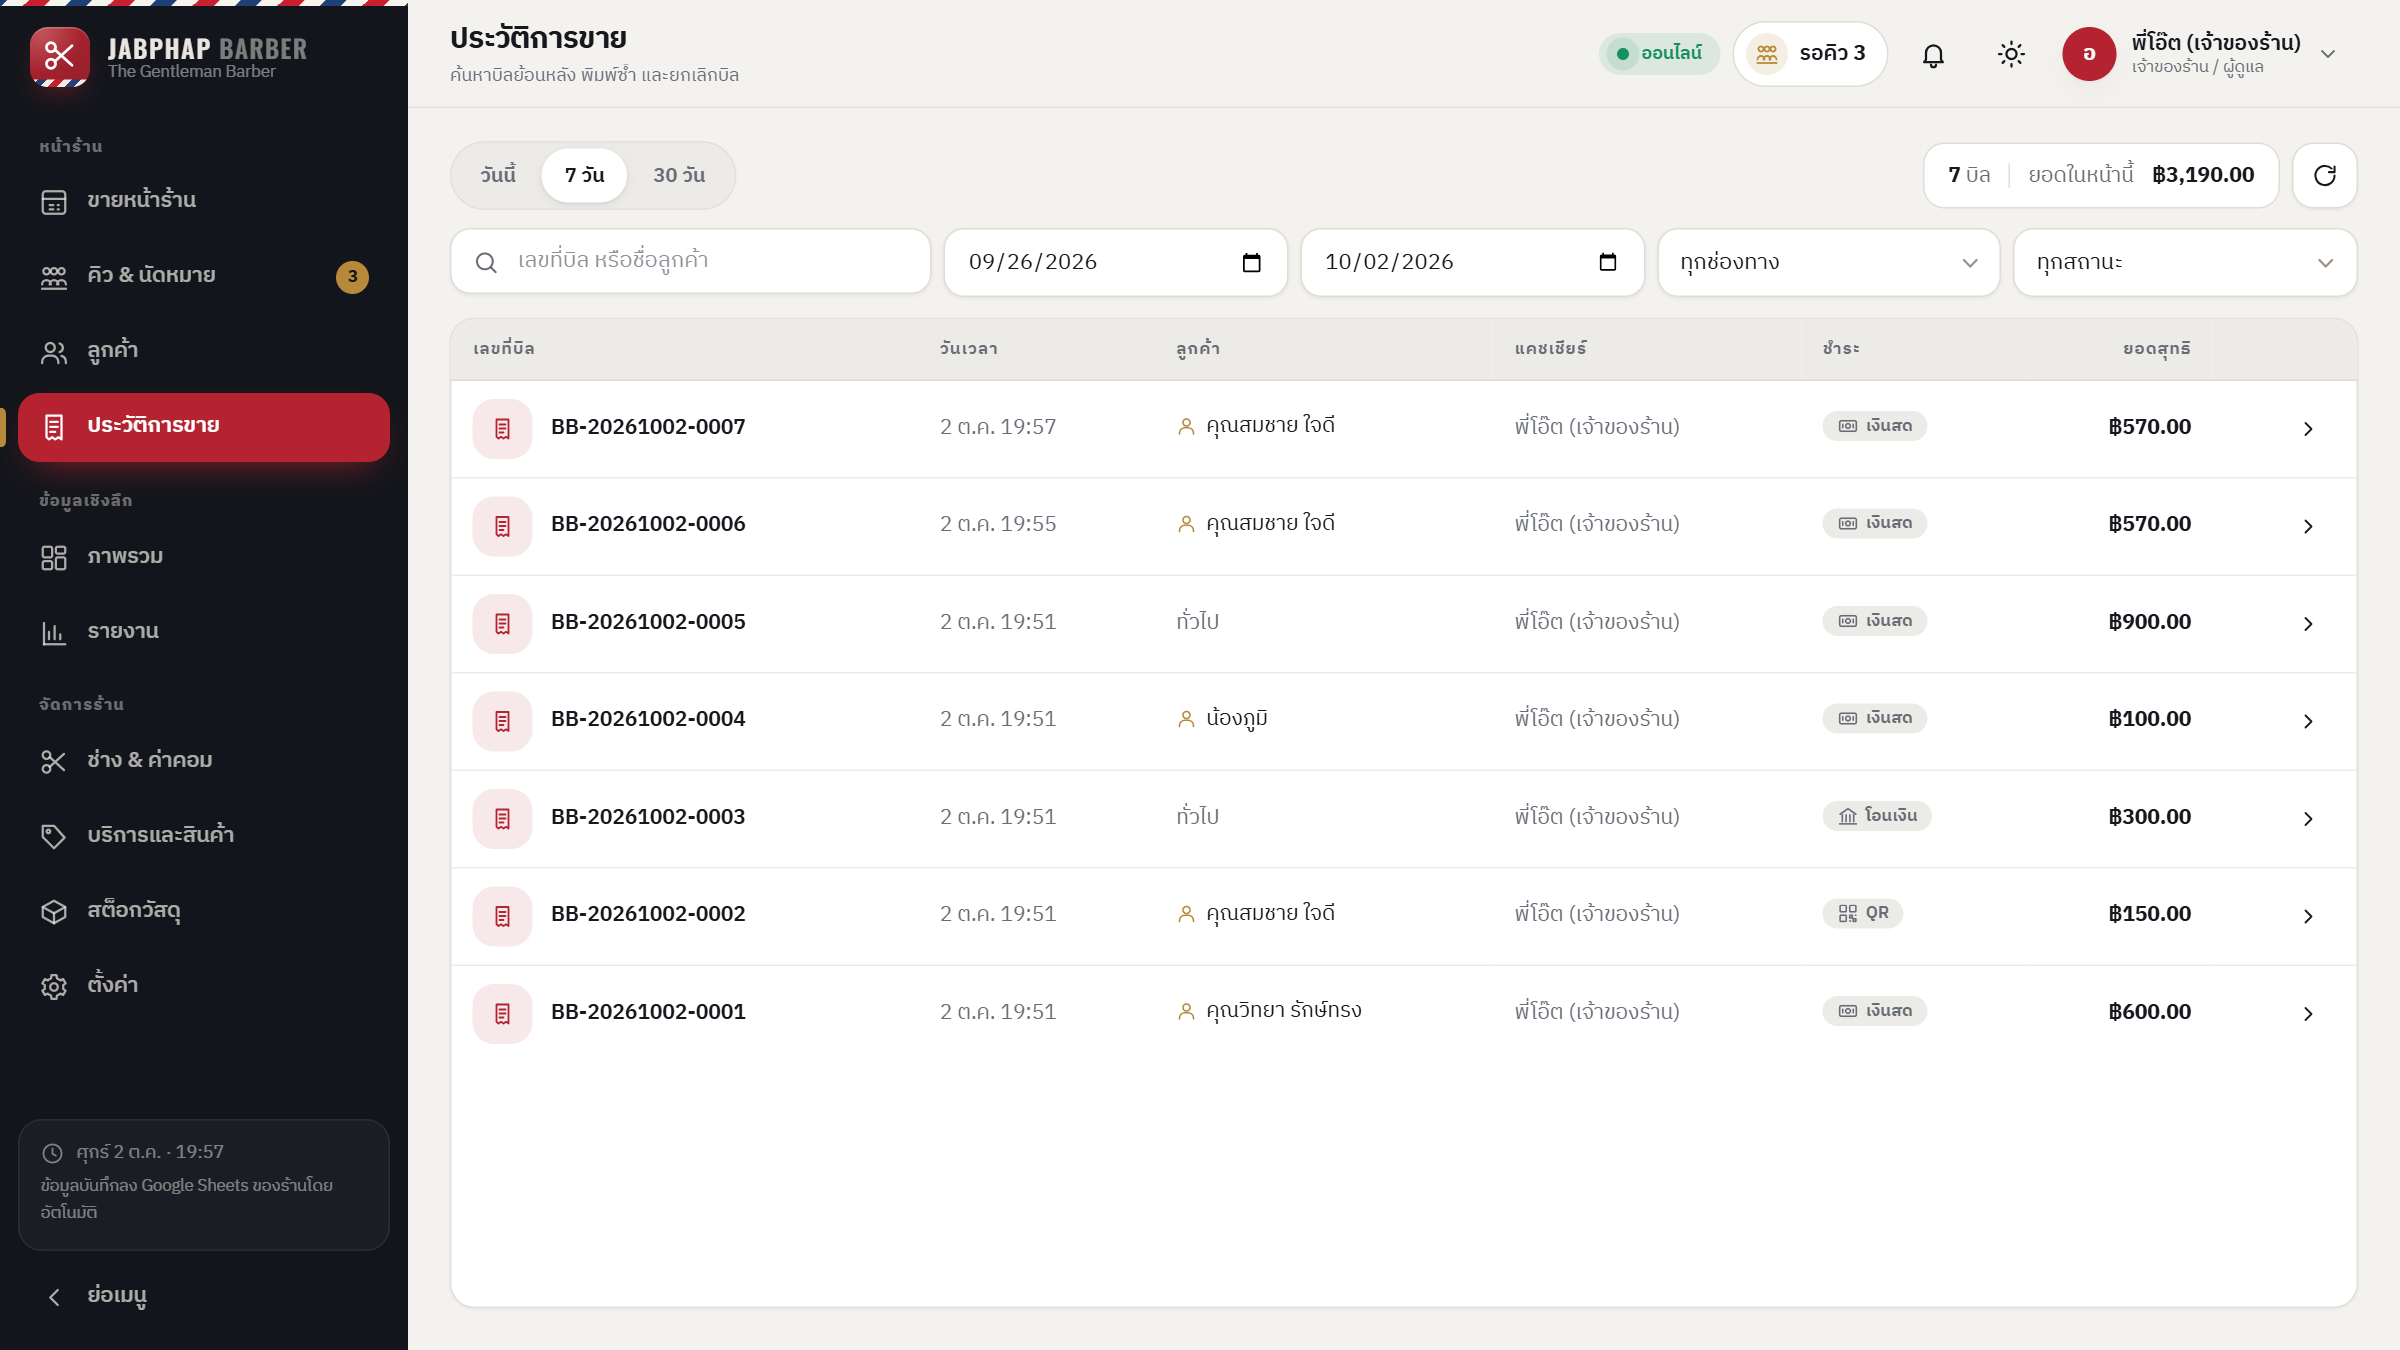This screenshot has height=1350, width=2400.
Task: Open ลูกค้า in the sidebar
Action: point(204,351)
